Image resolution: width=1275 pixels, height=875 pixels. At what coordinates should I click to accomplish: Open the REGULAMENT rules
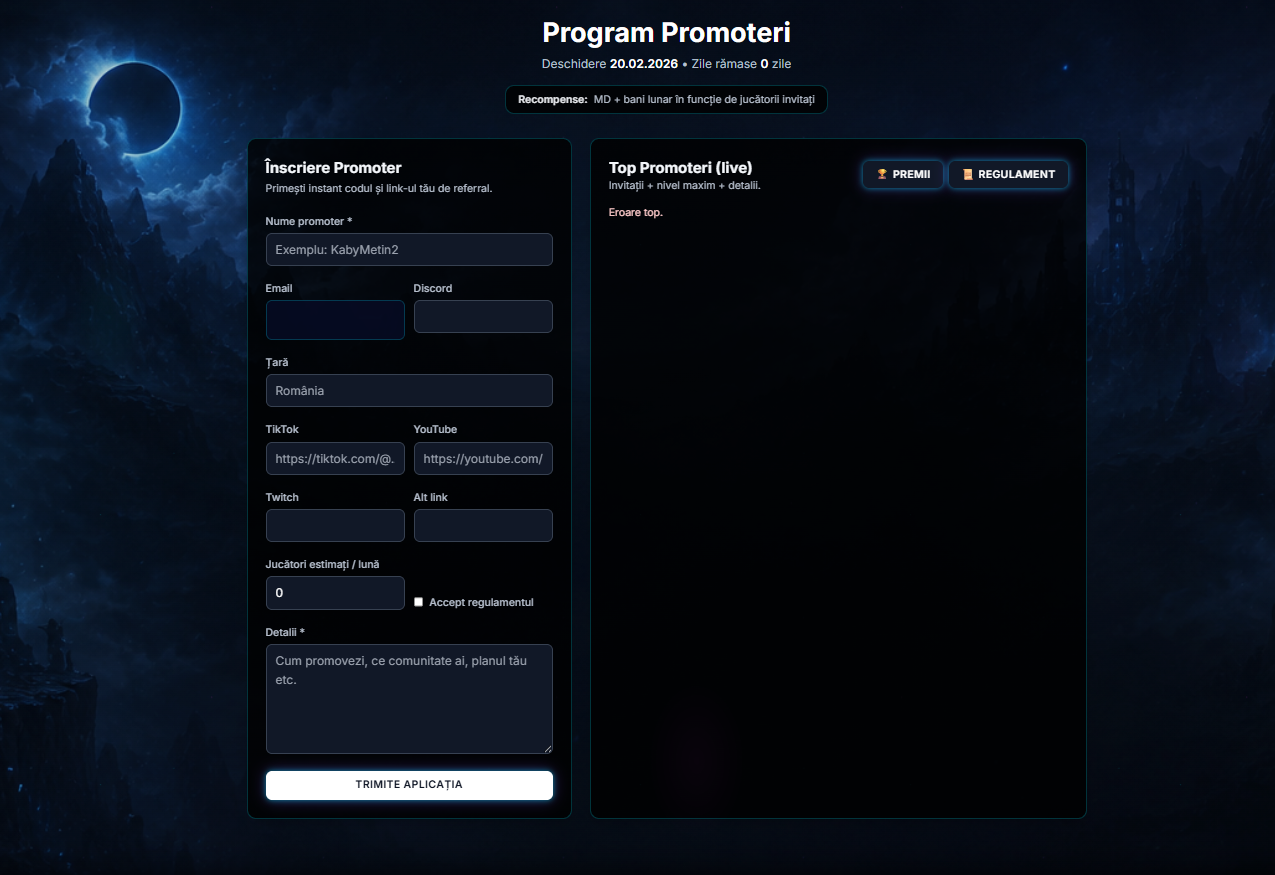1009,174
